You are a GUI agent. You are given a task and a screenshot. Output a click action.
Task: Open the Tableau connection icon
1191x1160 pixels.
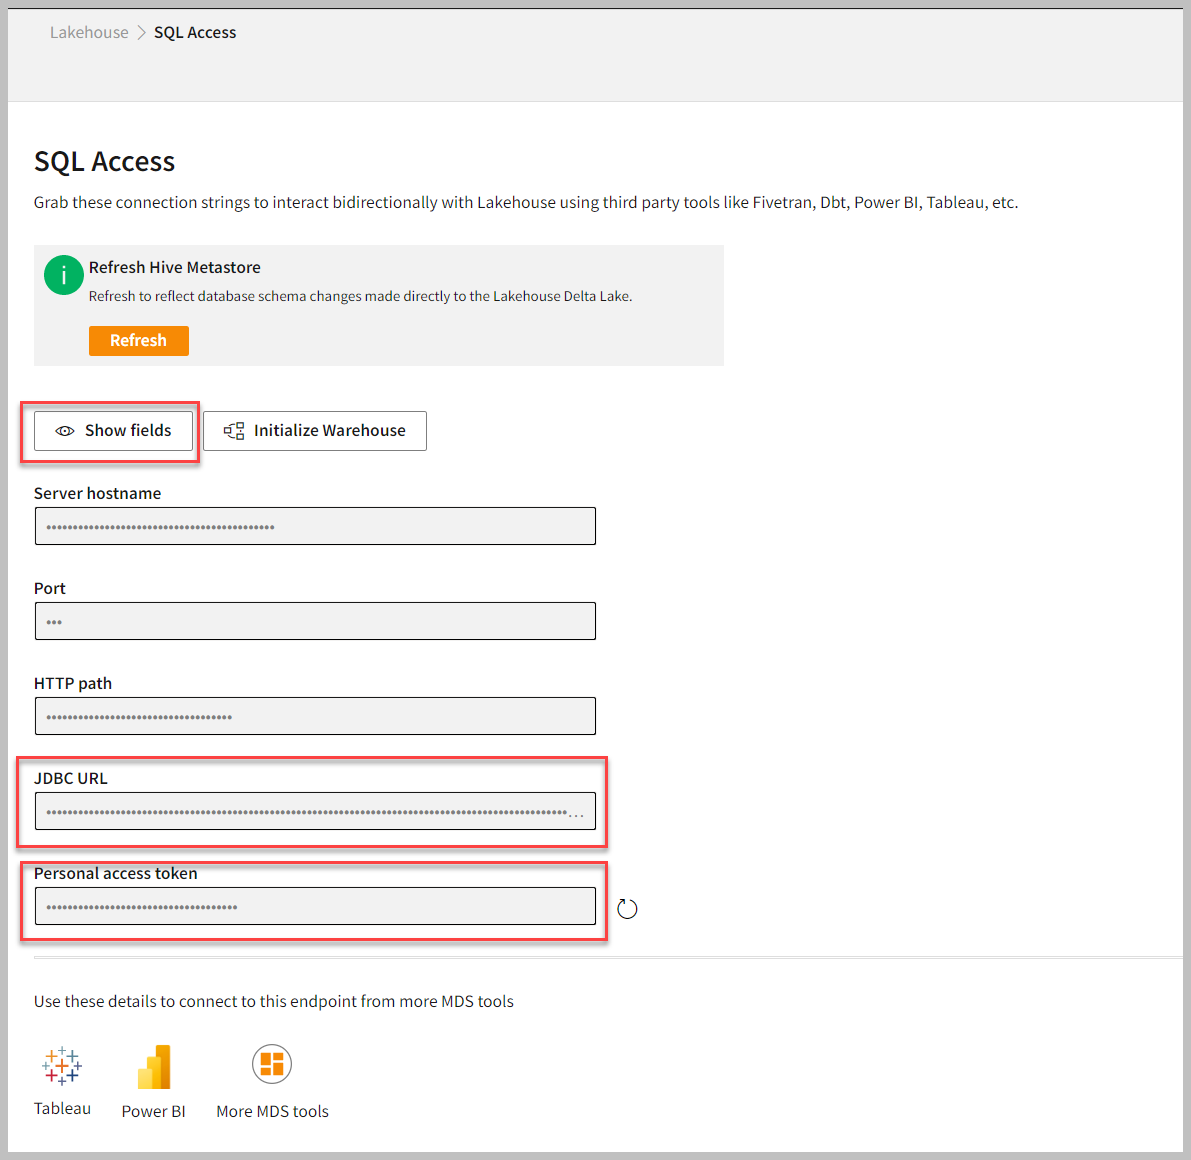point(62,1066)
